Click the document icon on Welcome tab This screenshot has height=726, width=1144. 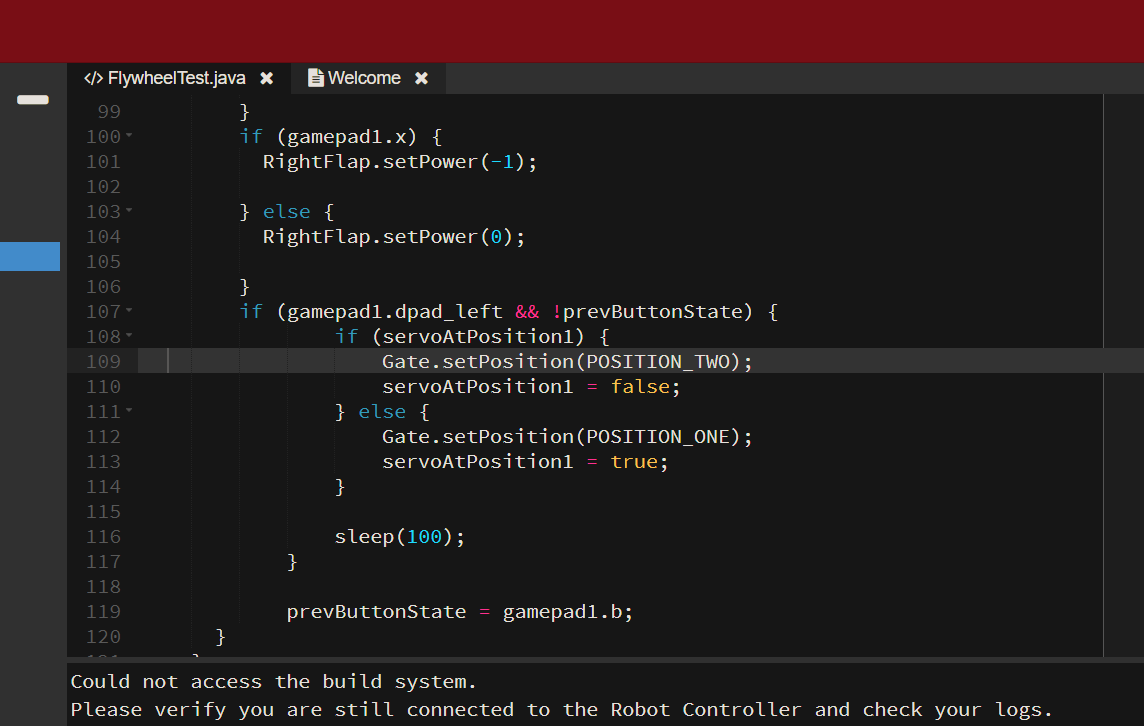point(316,78)
